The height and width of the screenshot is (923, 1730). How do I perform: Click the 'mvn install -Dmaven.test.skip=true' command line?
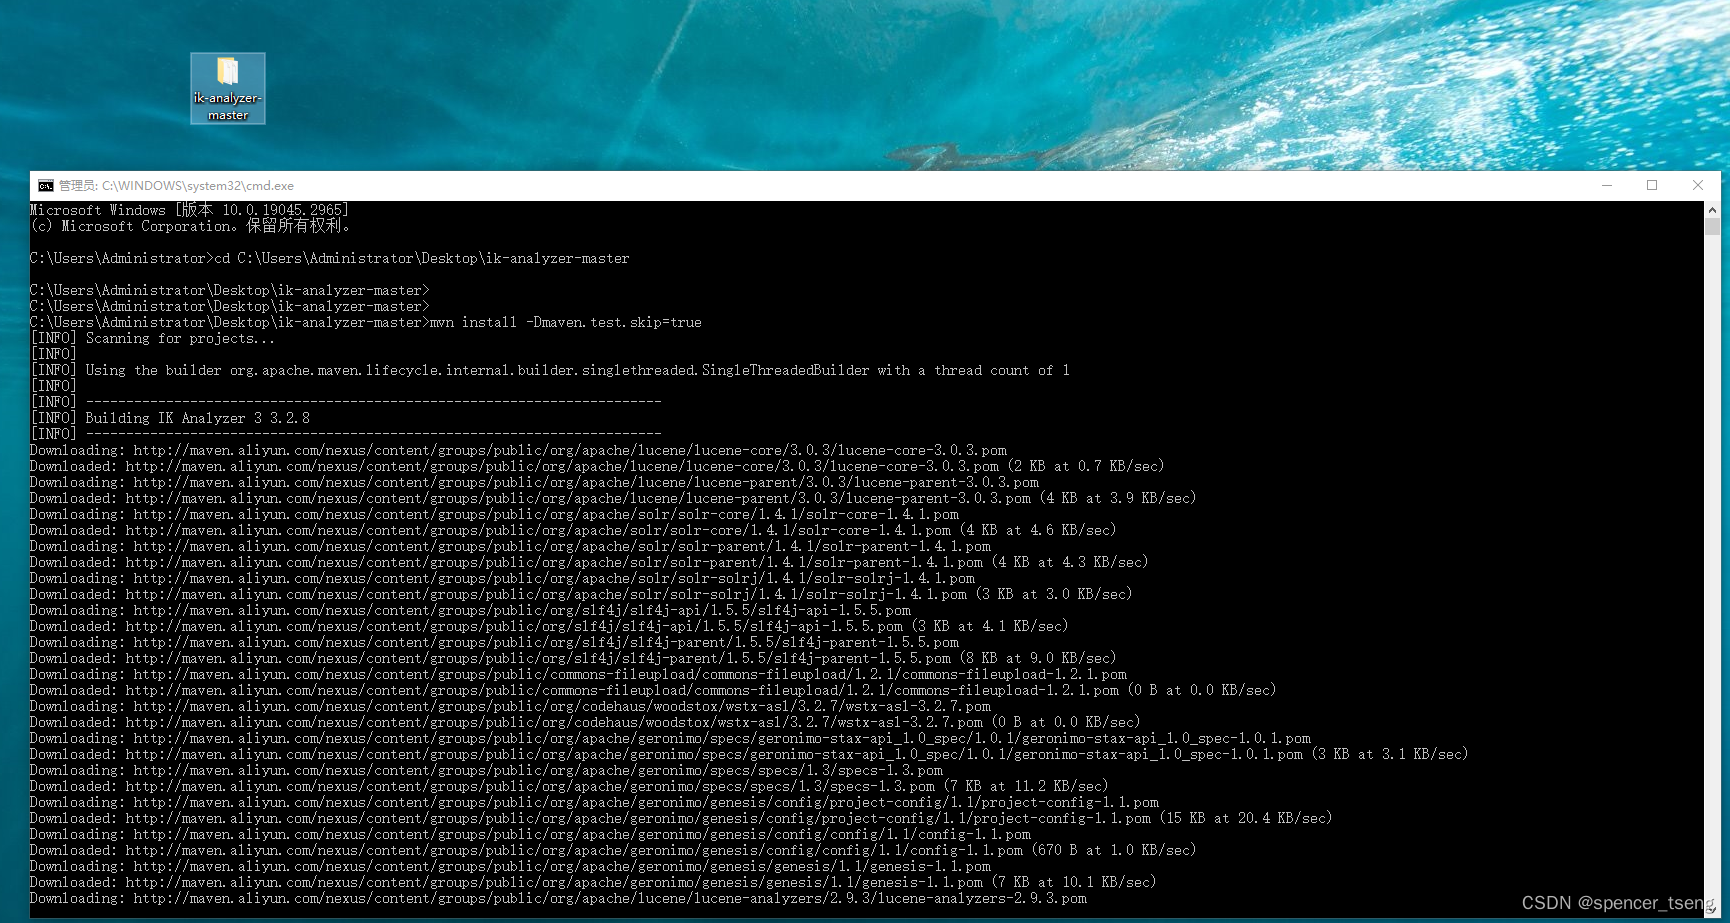coord(366,322)
